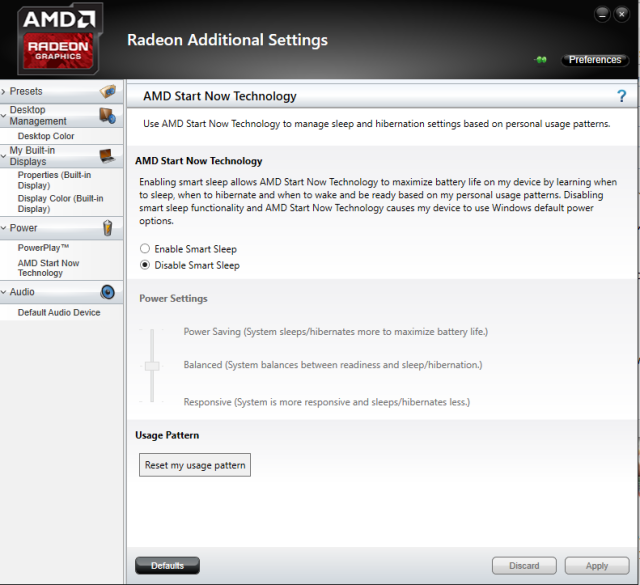Open Desktop Color settings page
Screen dimensions: 640x585
pyautogui.click(x=46, y=136)
